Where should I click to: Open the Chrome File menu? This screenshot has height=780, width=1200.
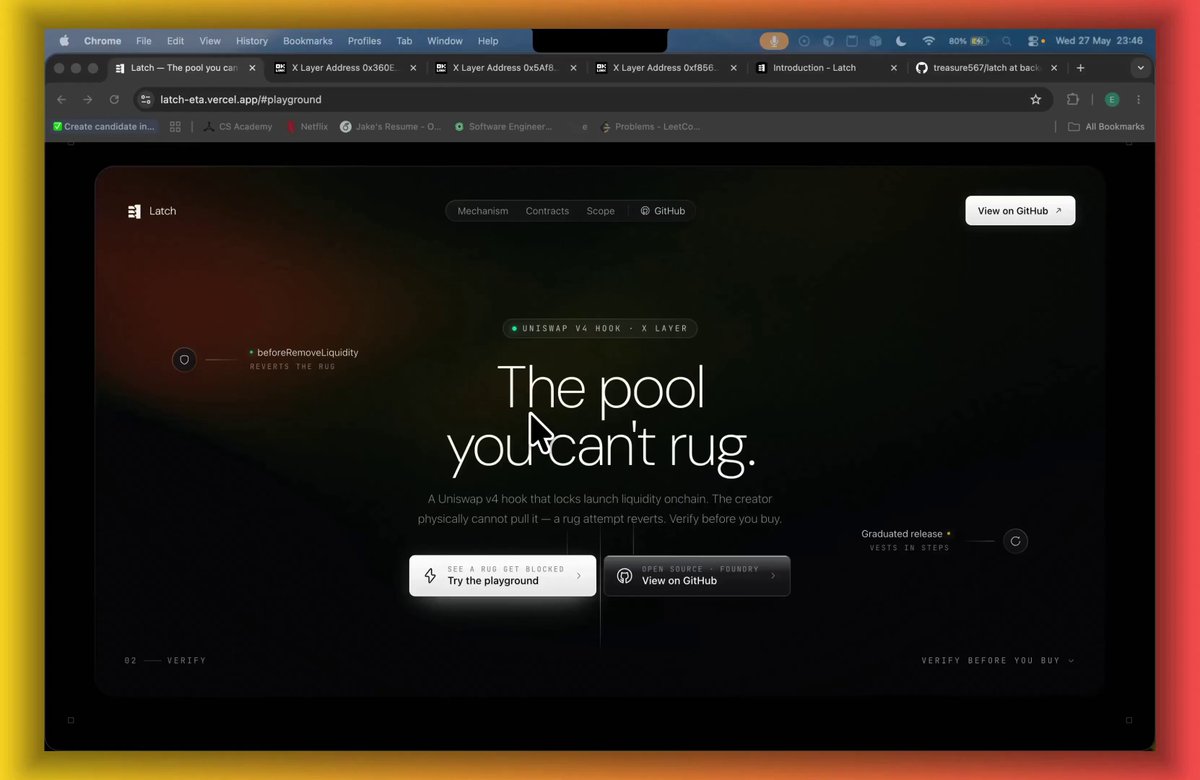coord(144,41)
